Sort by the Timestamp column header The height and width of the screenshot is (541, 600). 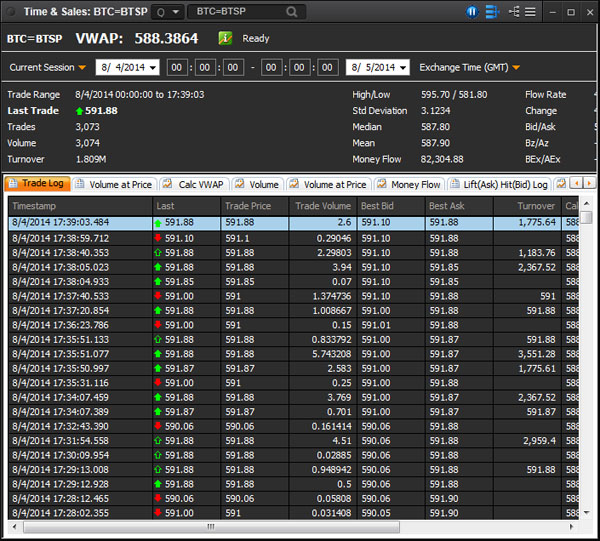pyautogui.click(x=80, y=206)
